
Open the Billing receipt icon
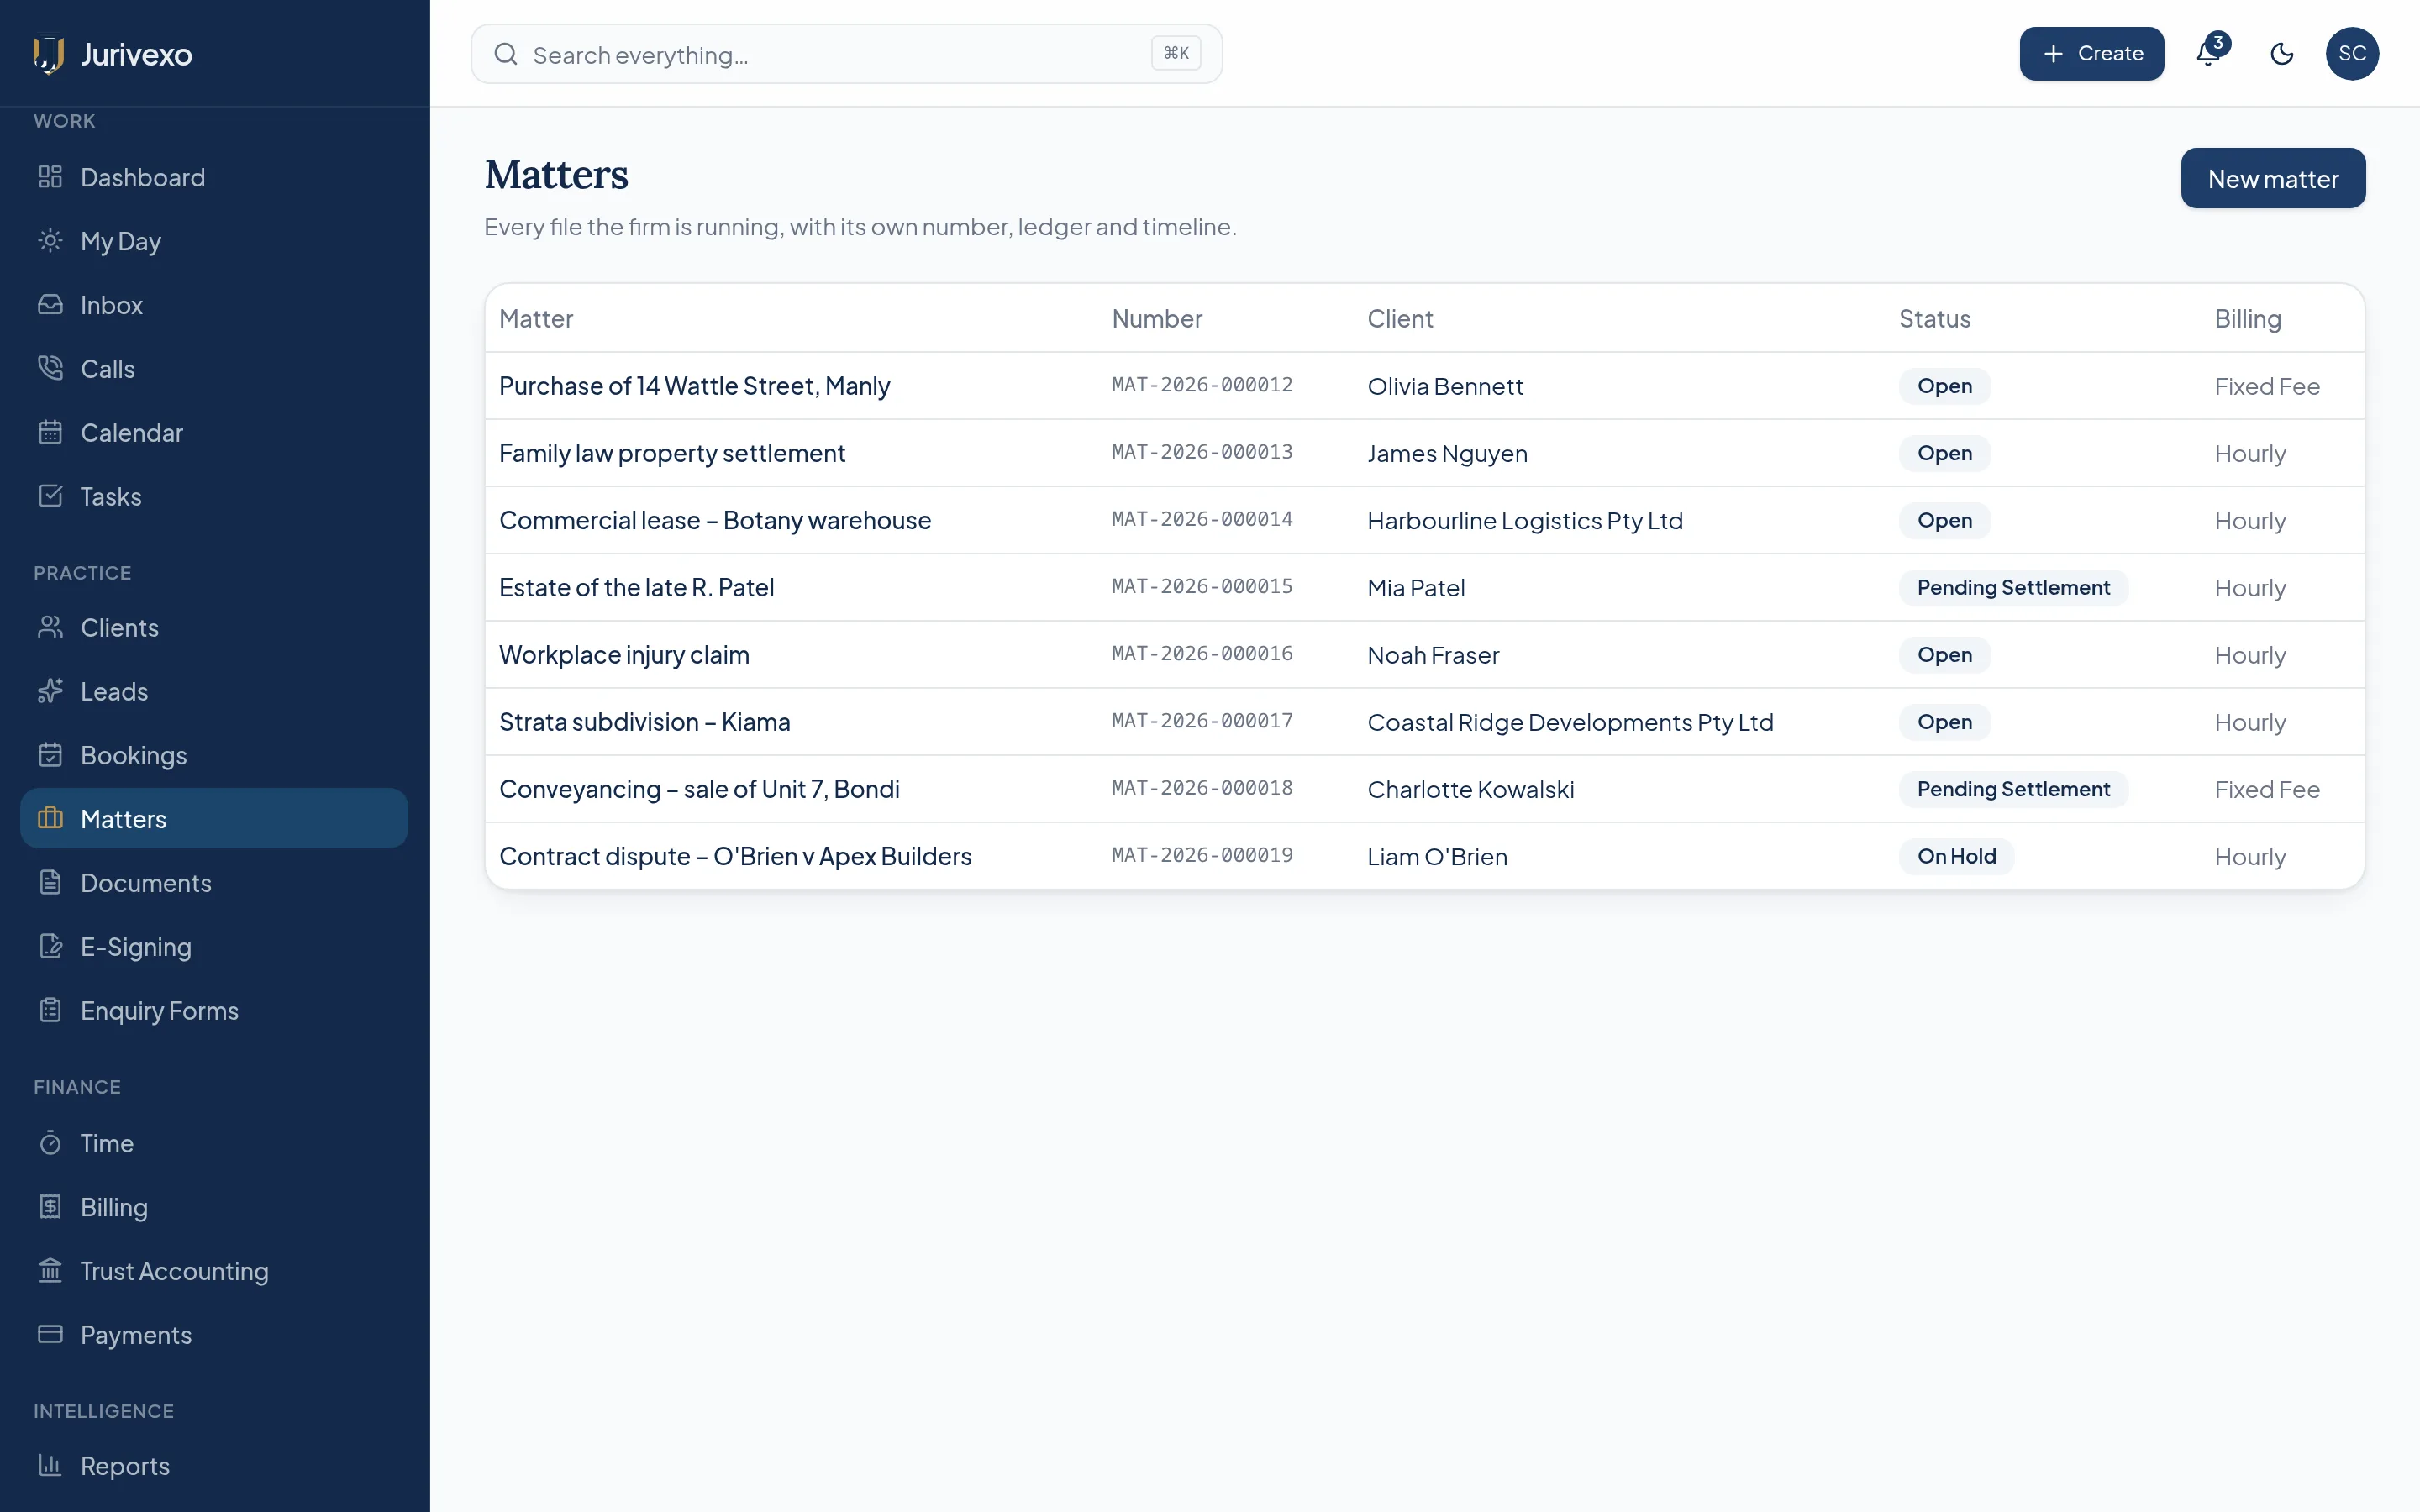[x=50, y=1207]
